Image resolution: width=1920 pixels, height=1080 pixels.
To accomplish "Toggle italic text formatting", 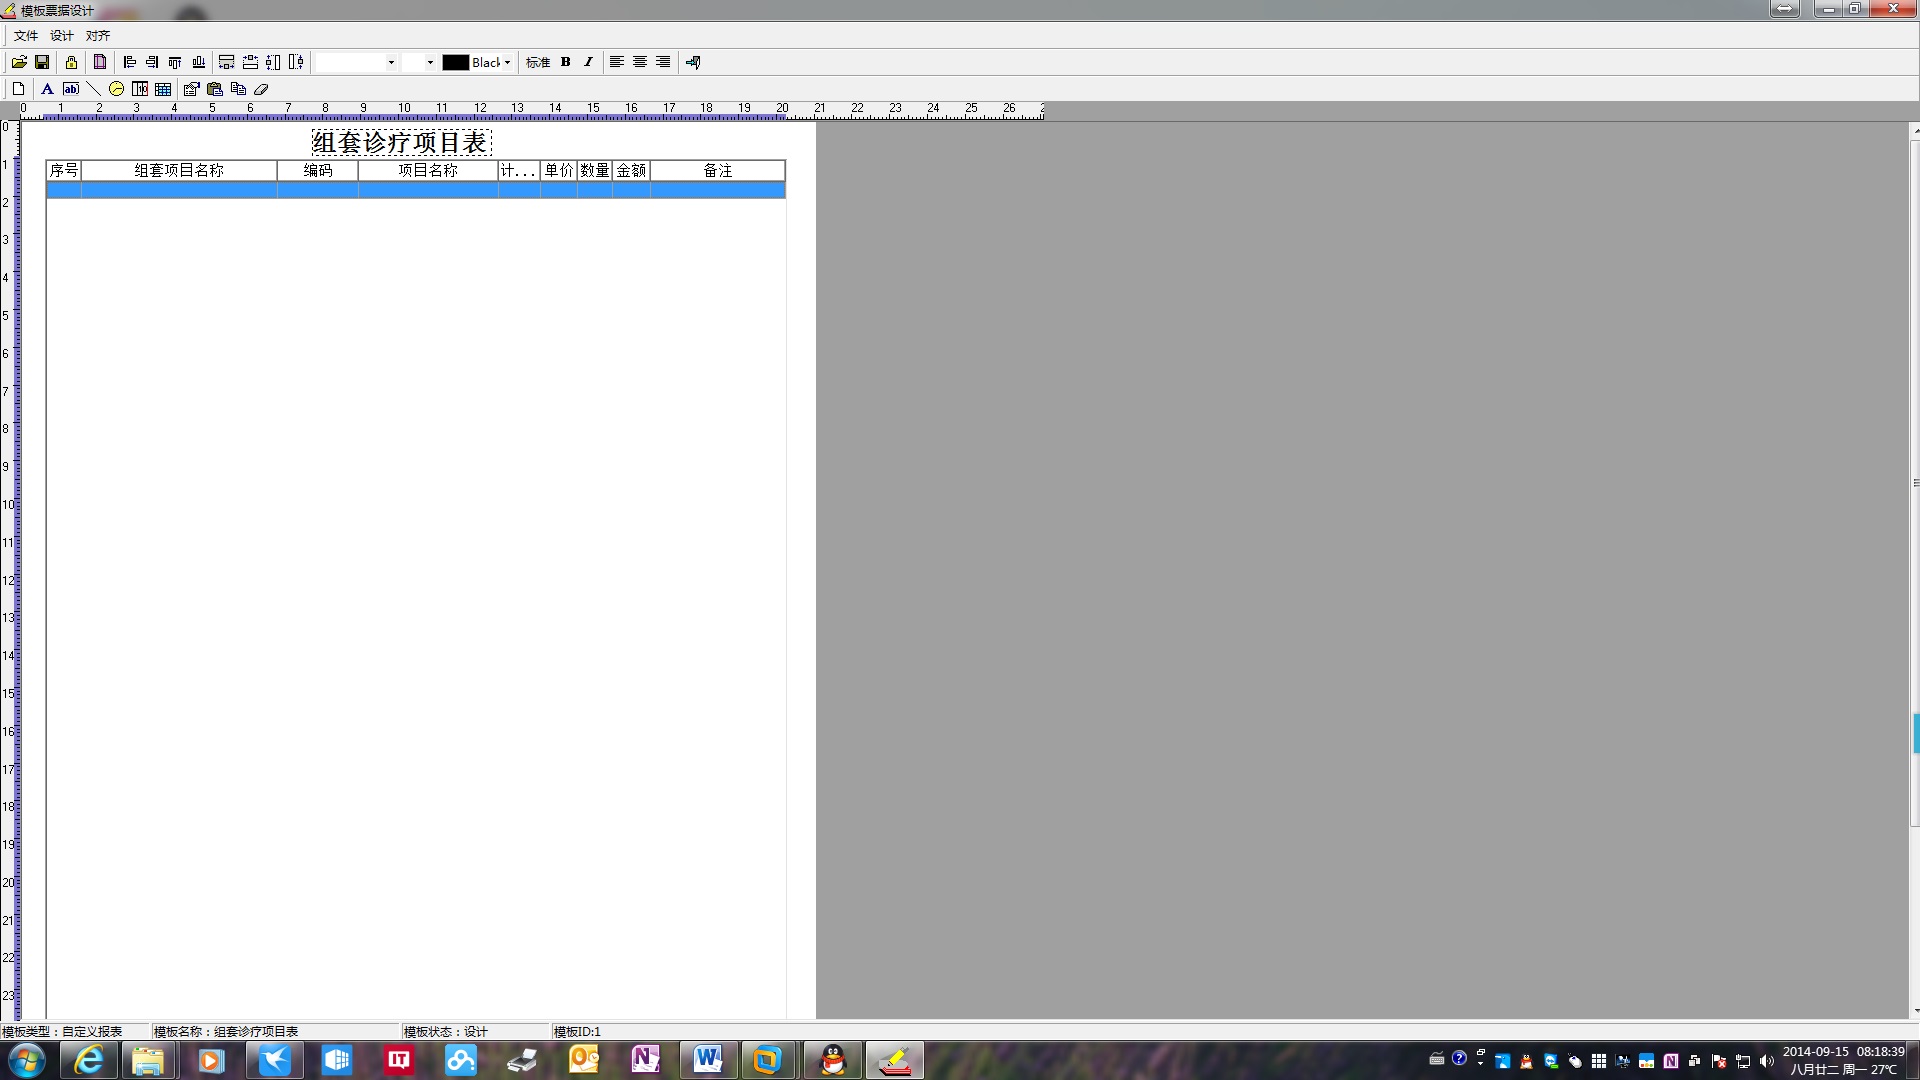I will [588, 62].
